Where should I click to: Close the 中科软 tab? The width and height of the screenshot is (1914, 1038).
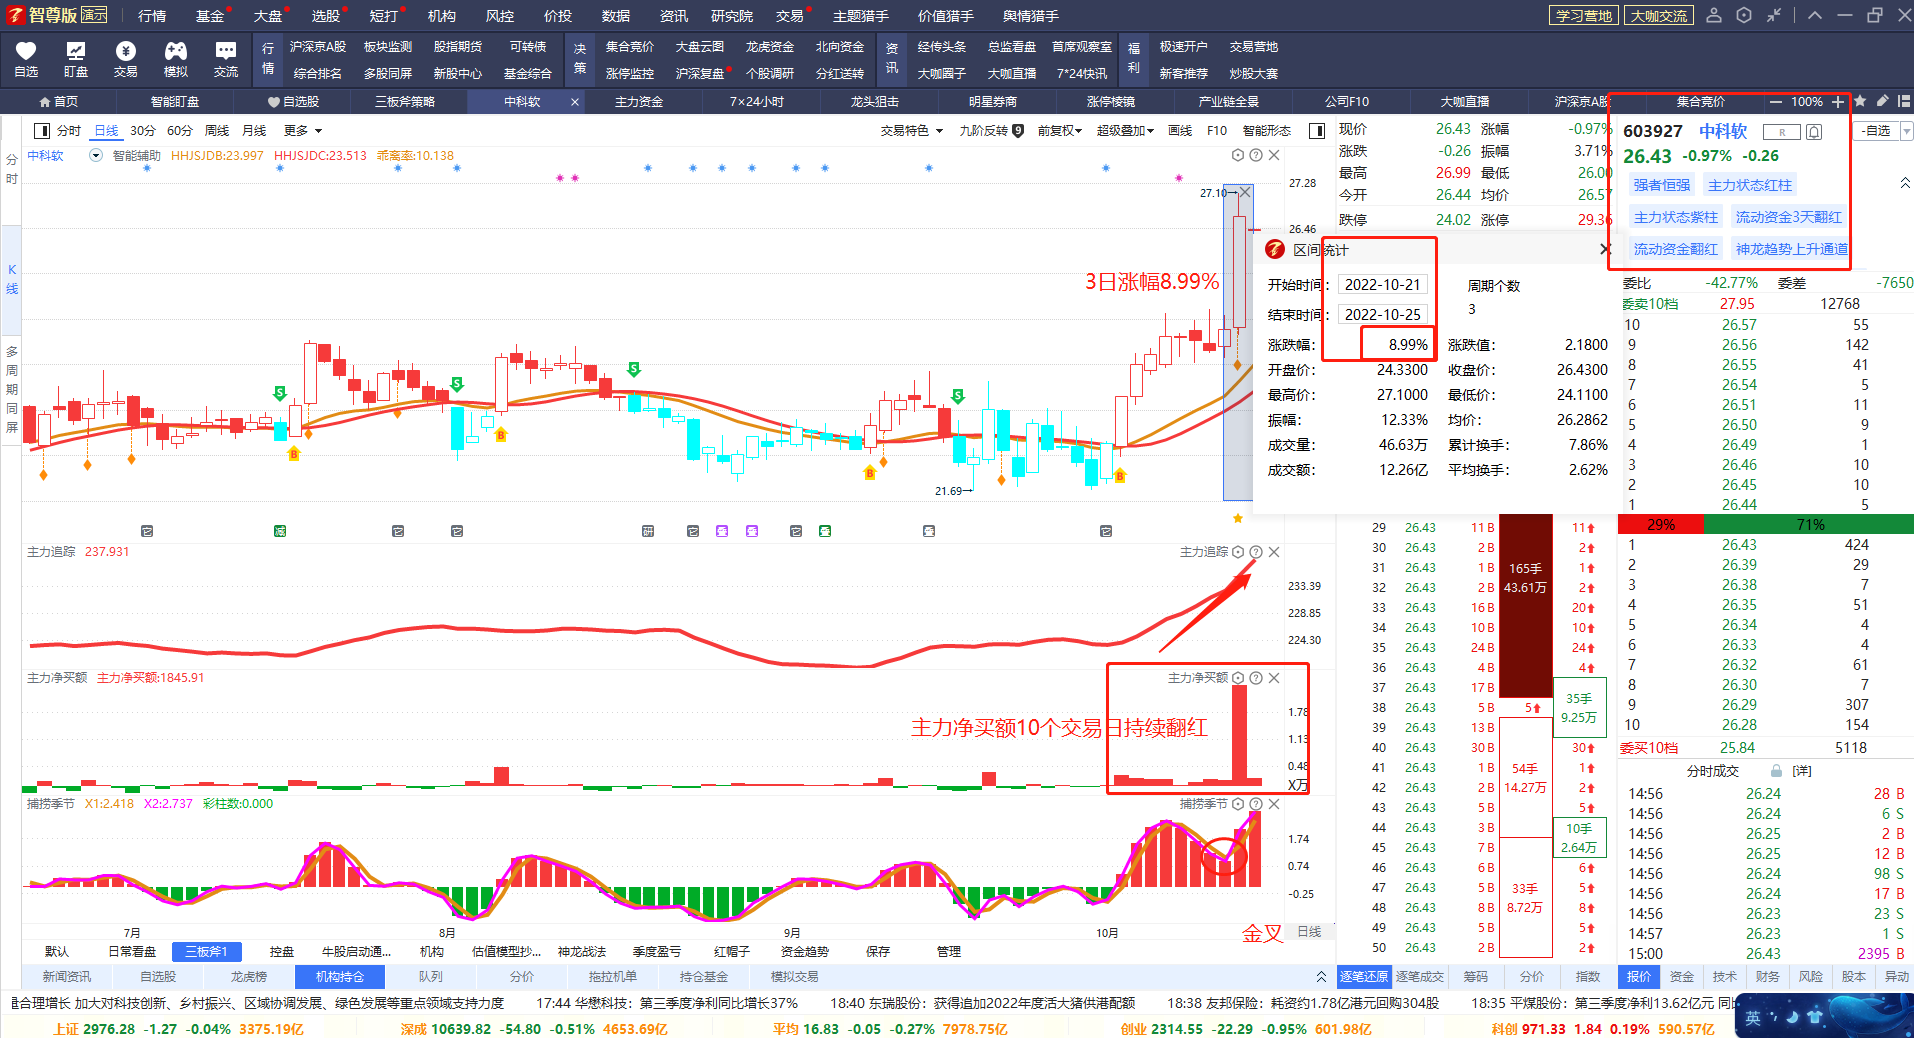[x=575, y=102]
